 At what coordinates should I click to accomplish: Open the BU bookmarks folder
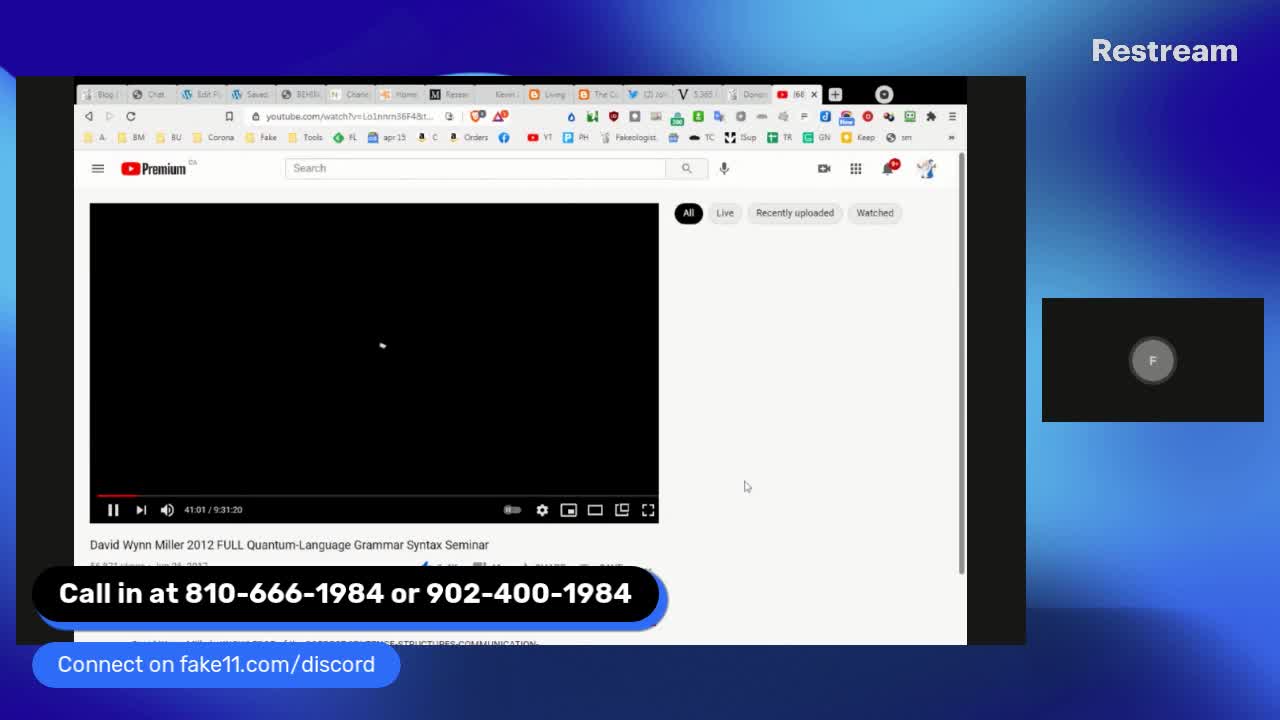point(169,138)
